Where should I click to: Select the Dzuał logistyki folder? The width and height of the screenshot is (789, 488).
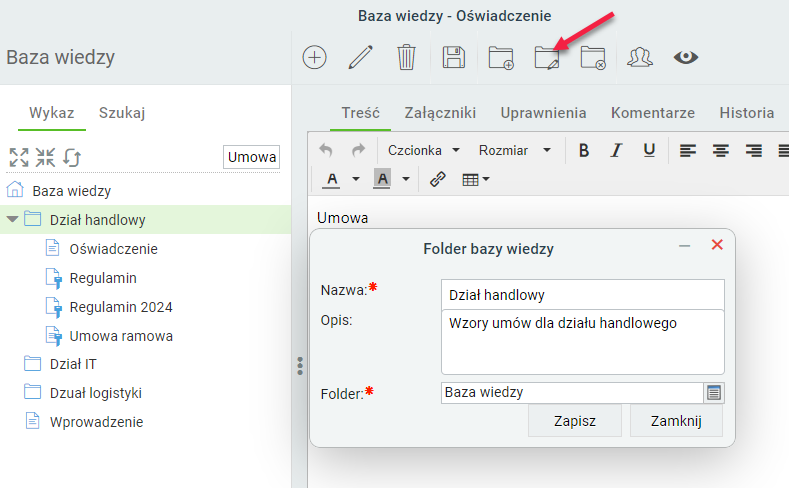pos(96,393)
